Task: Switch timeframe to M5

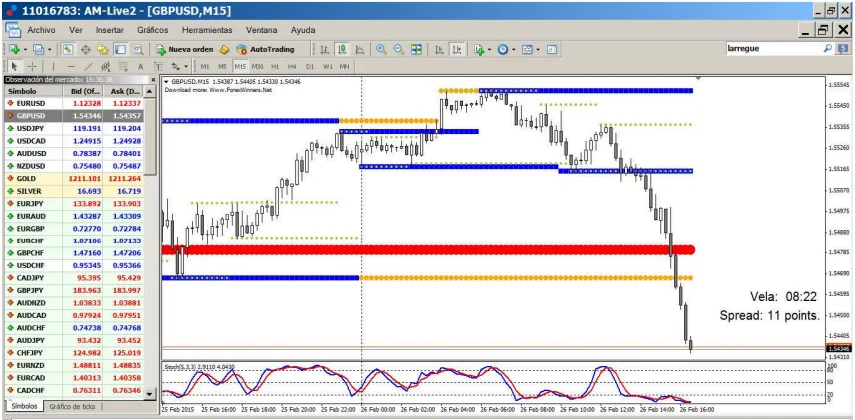Action: point(222,66)
